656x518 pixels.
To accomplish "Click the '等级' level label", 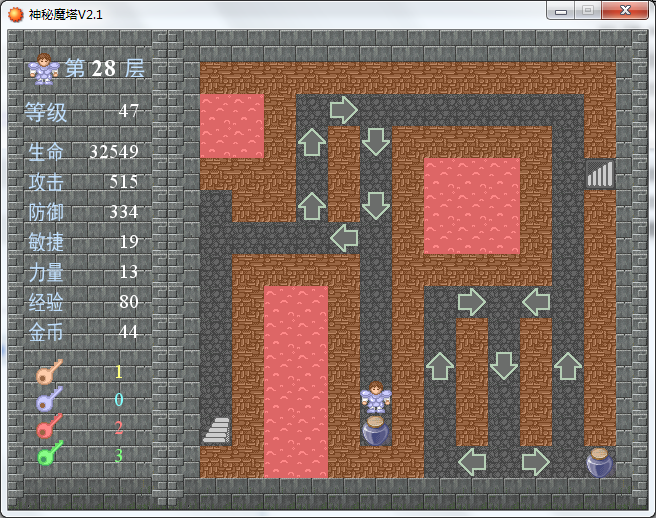I will 46,112.
